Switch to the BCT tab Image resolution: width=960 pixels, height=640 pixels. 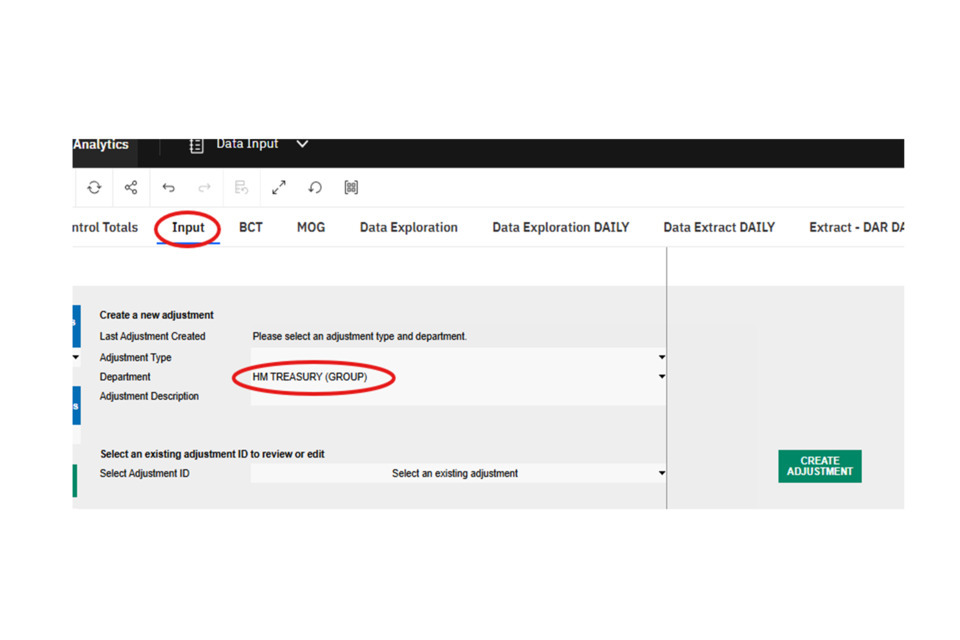pyautogui.click(x=251, y=228)
